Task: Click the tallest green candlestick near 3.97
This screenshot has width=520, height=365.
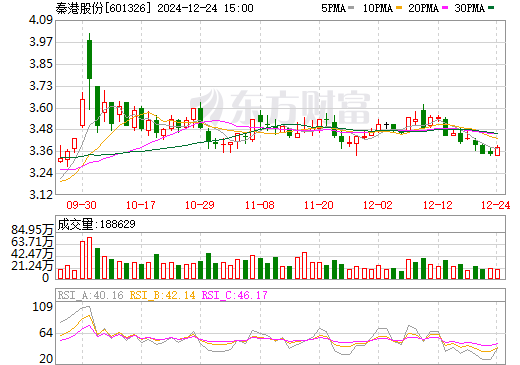Action: point(89,59)
